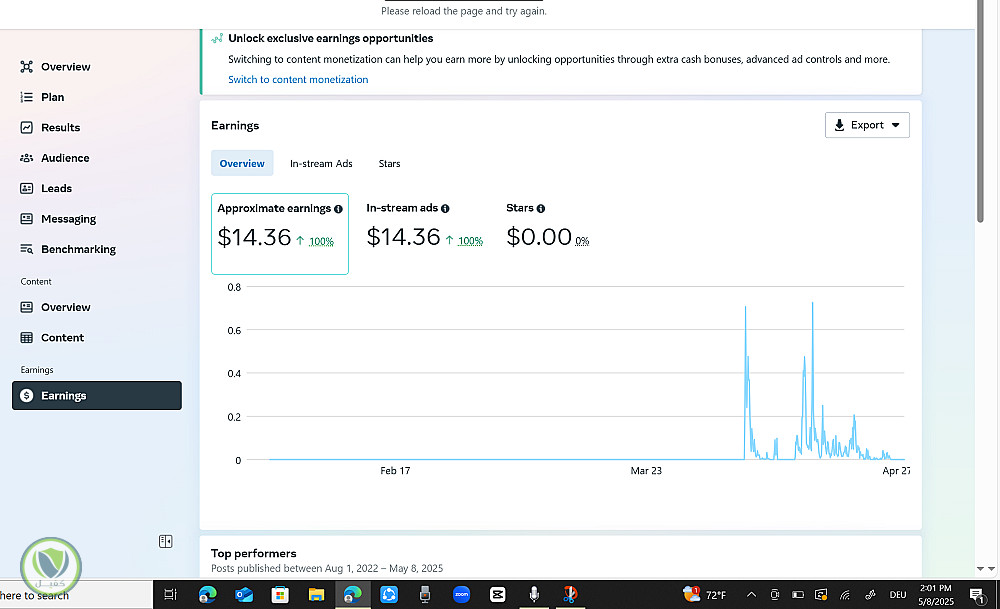Screen dimensions: 1000x609
Task: Open Content list under Content section
Action: click(x=62, y=338)
